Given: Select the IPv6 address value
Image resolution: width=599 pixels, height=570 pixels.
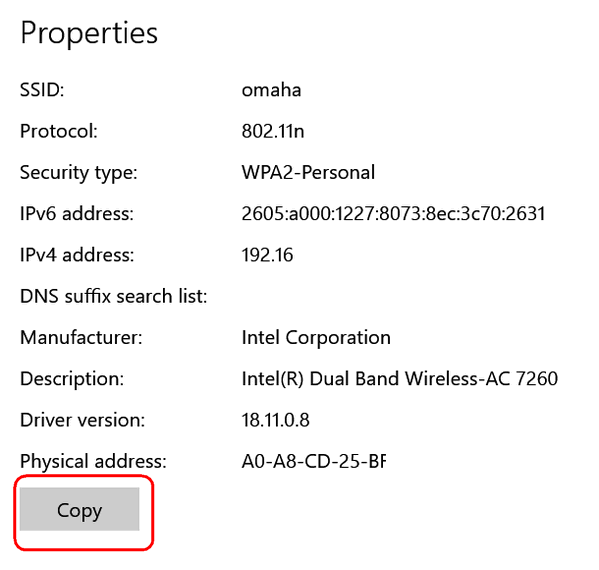Looking at the screenshot, I should point(393,214).
